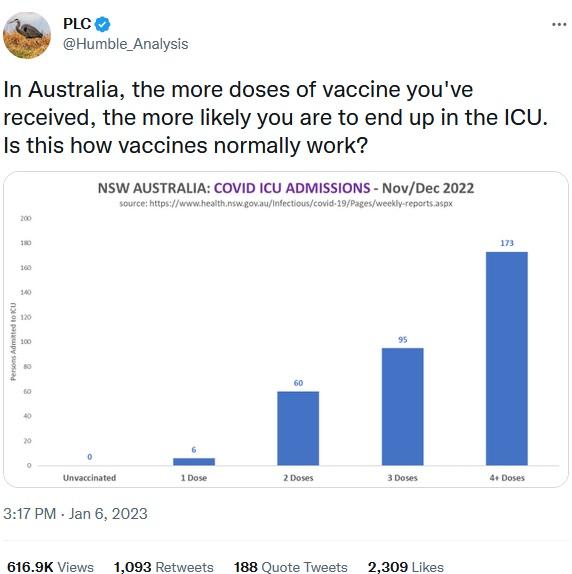View the 2,309 Likes list
The height and width of the screenshot is (574, 572).
405,567
